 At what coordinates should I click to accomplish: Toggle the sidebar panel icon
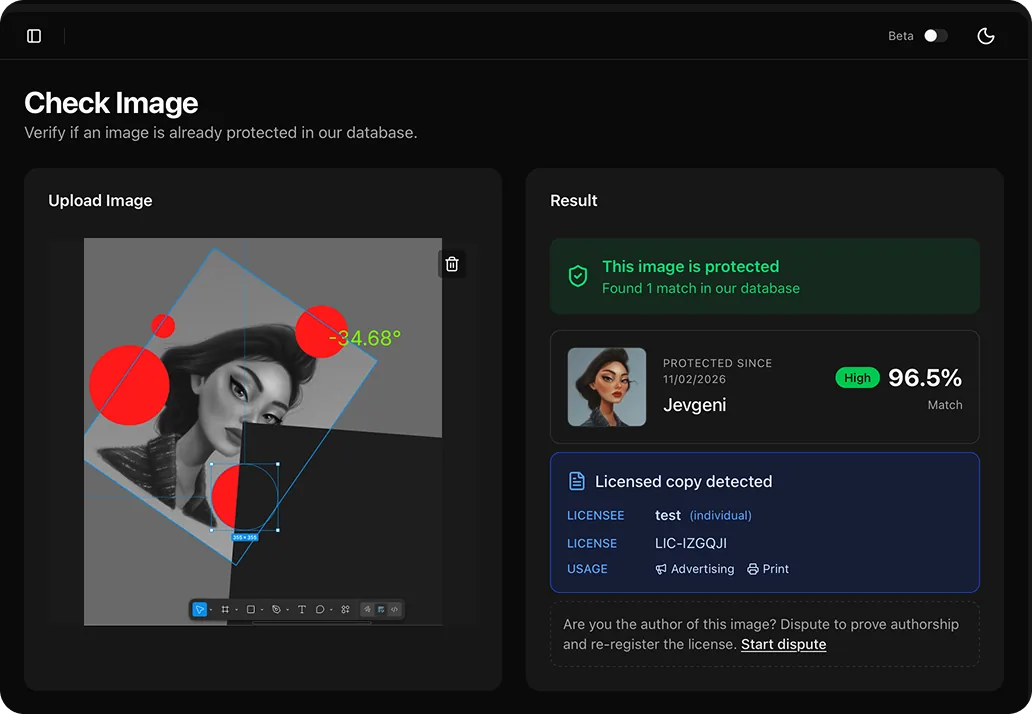click(34, 36)
